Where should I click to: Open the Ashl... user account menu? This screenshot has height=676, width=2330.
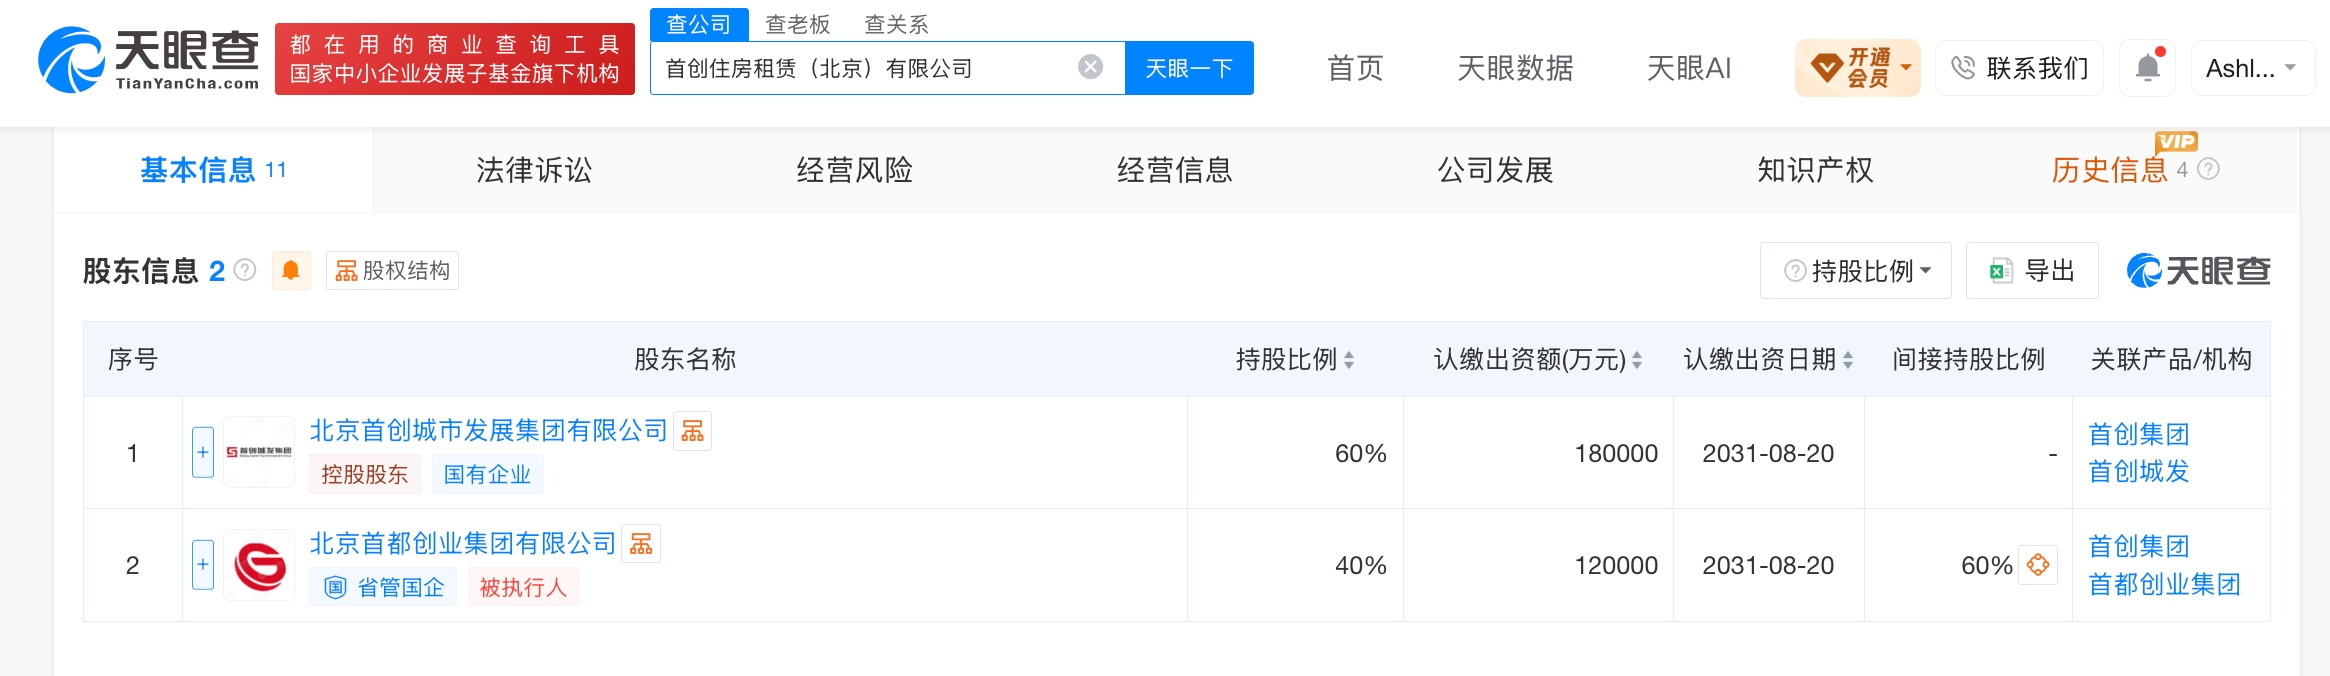pyautogui.click(x=2252, y=67)
